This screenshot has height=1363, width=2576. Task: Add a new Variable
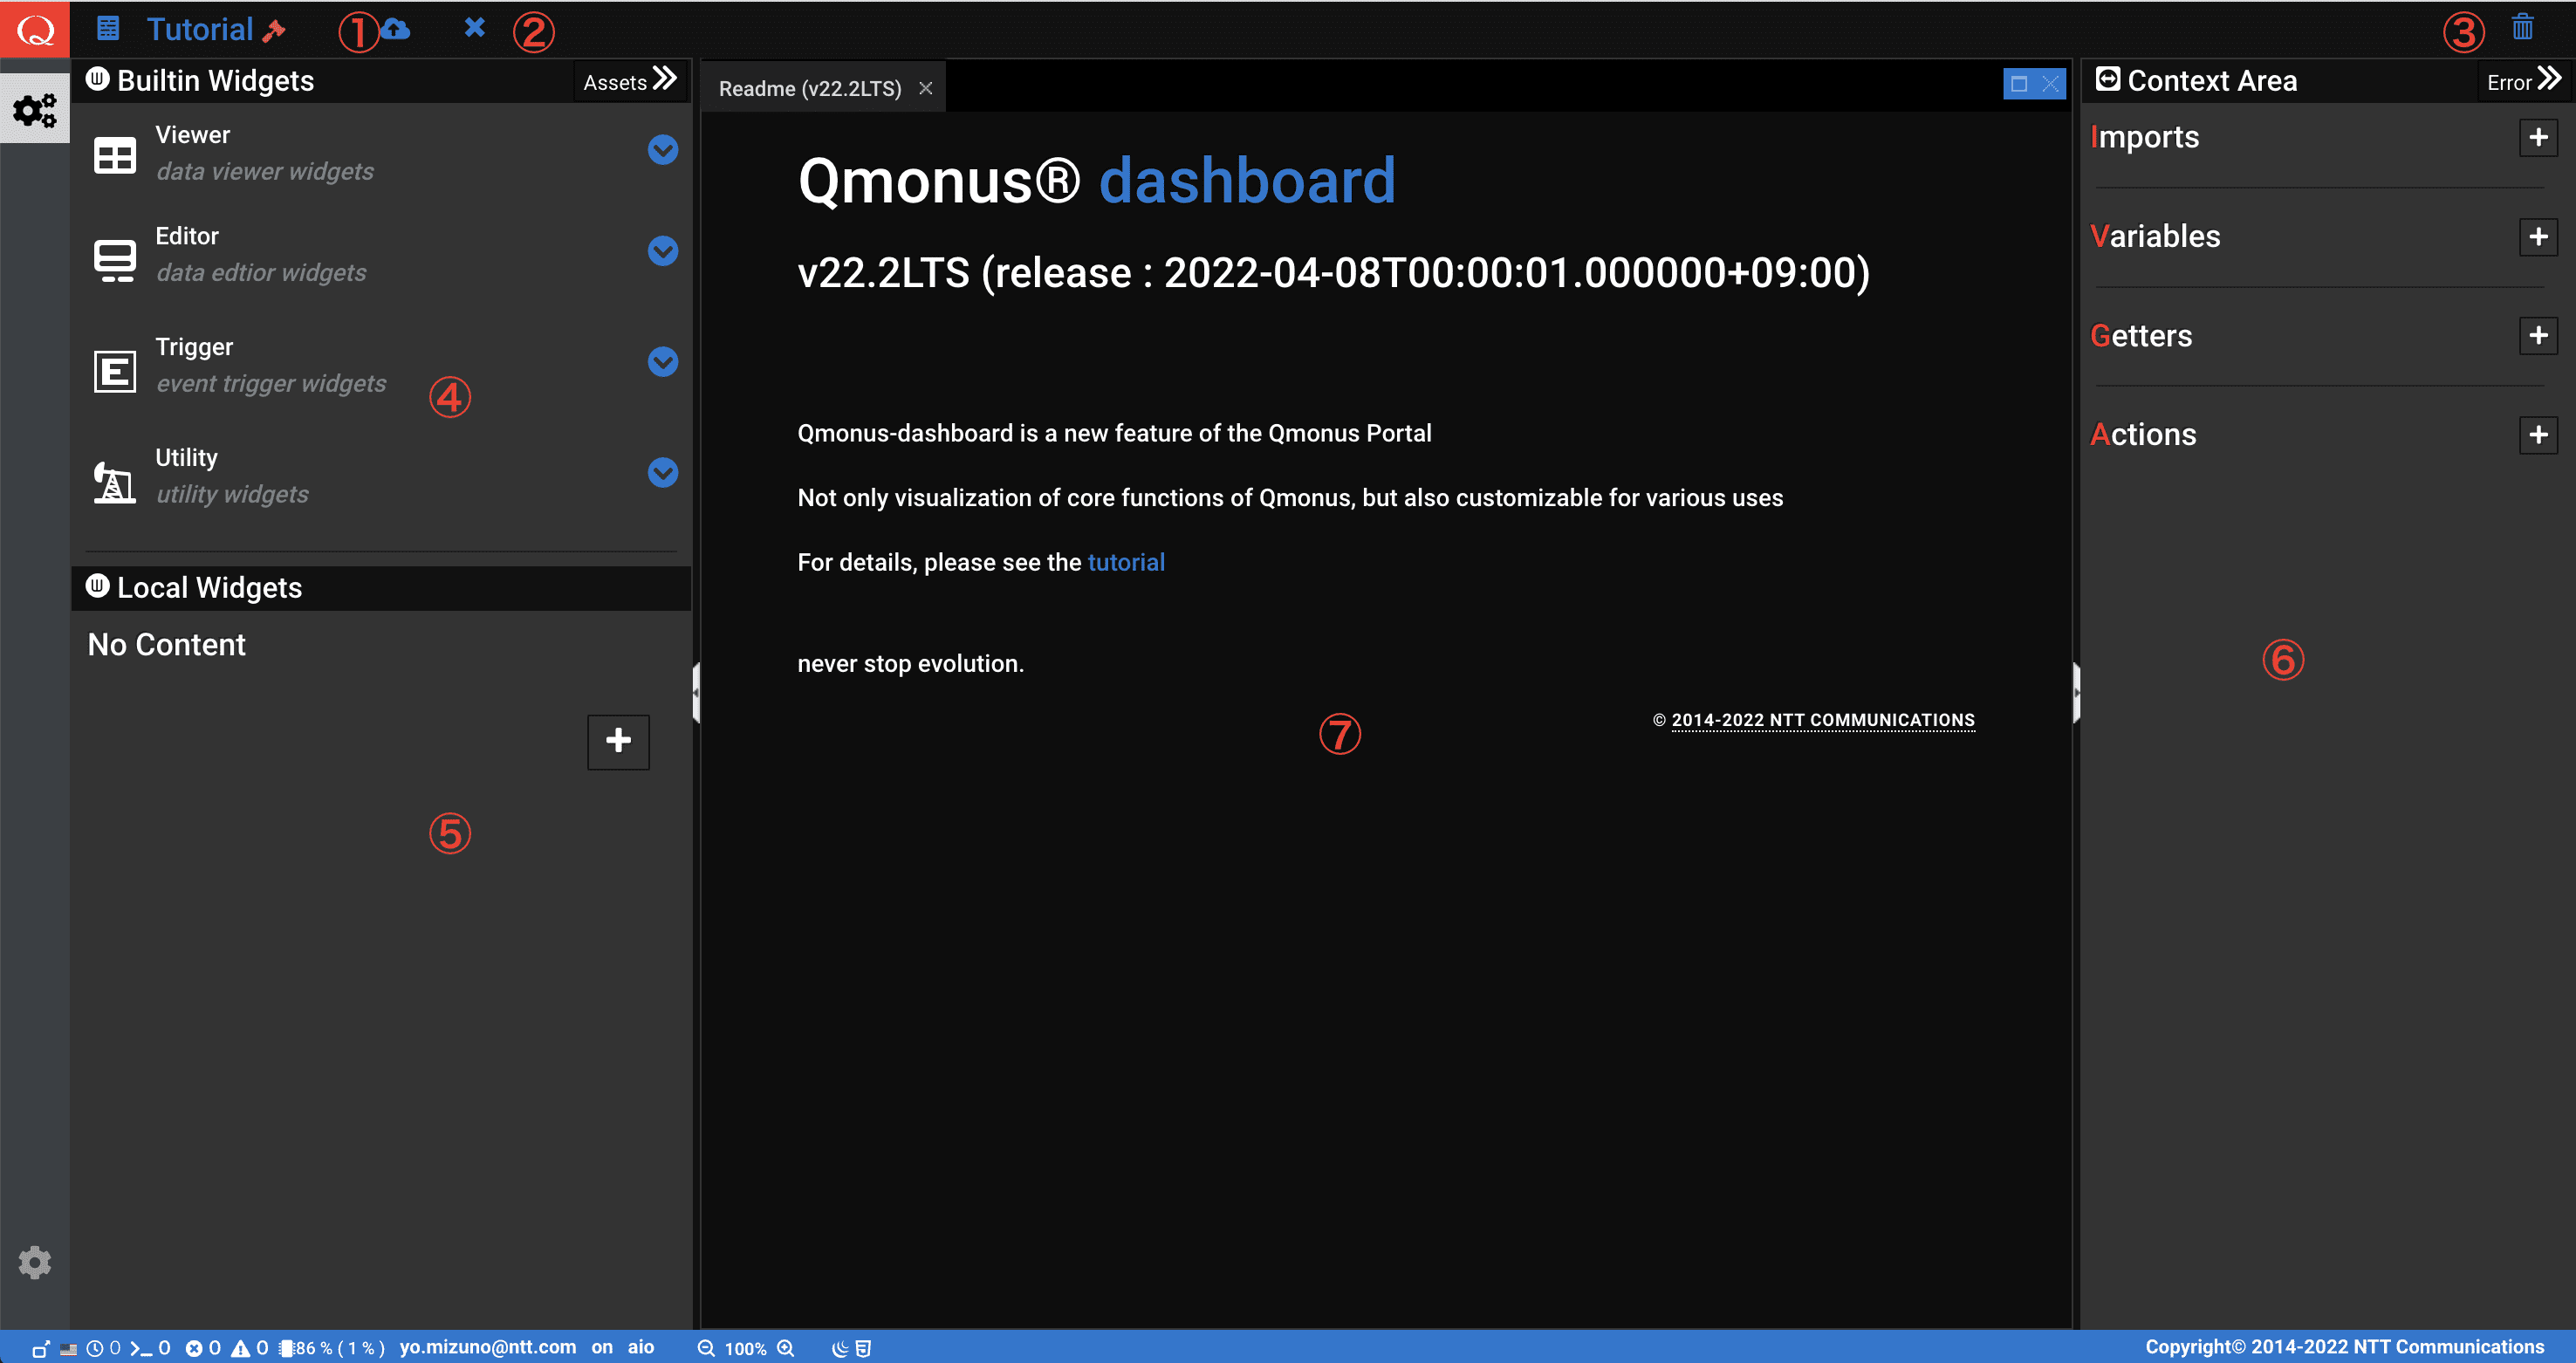pyautogui.click(x=2538, y=237)
